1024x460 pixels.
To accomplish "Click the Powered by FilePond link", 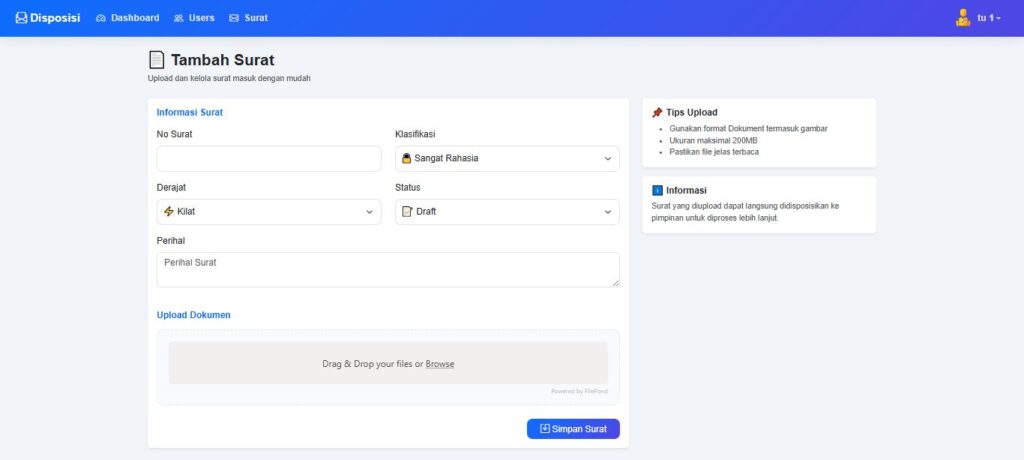I will pyautogui.click(x=579, y=391).
